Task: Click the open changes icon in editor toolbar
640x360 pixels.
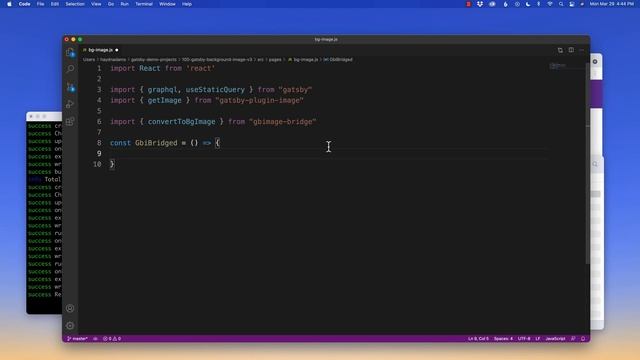Action: tap(560, 50)
